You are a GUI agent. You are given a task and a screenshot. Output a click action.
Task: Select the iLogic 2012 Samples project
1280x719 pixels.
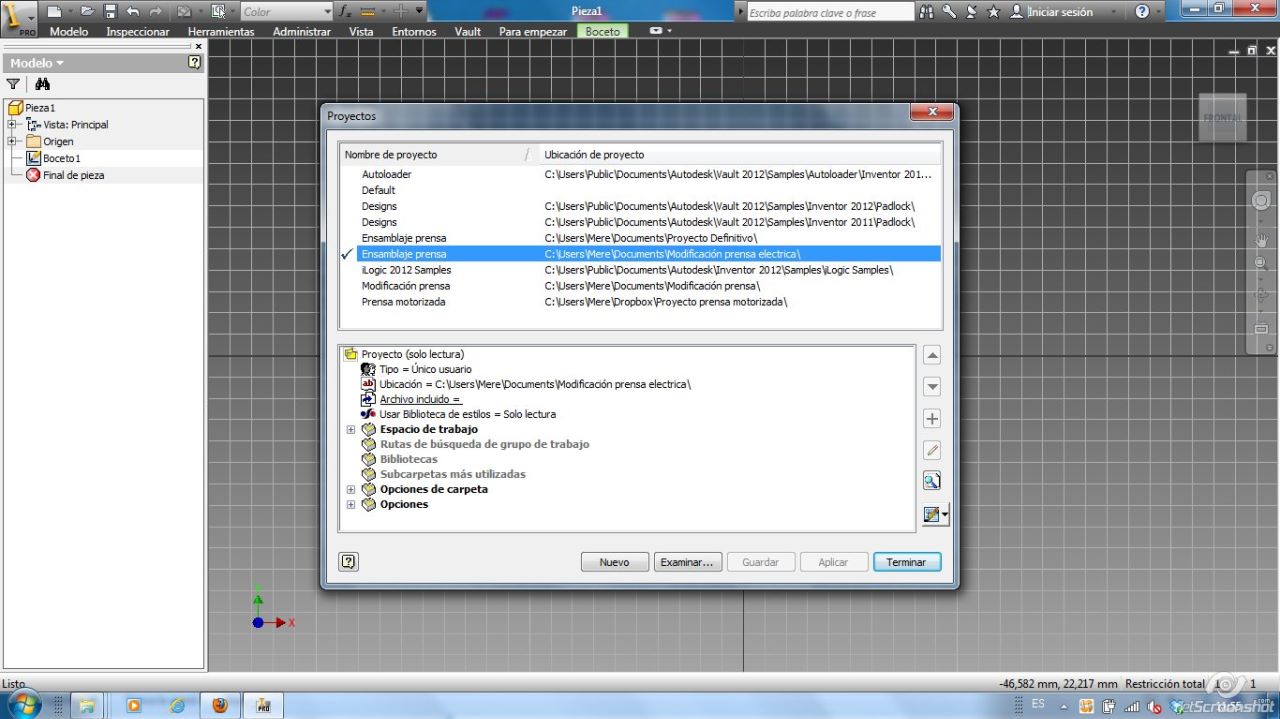coord(640,270)
